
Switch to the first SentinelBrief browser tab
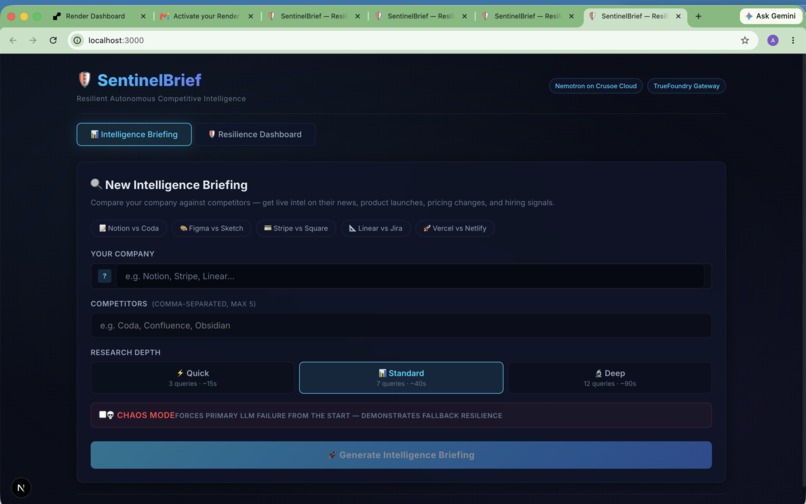pyautogui.click(x=314, y=16)
